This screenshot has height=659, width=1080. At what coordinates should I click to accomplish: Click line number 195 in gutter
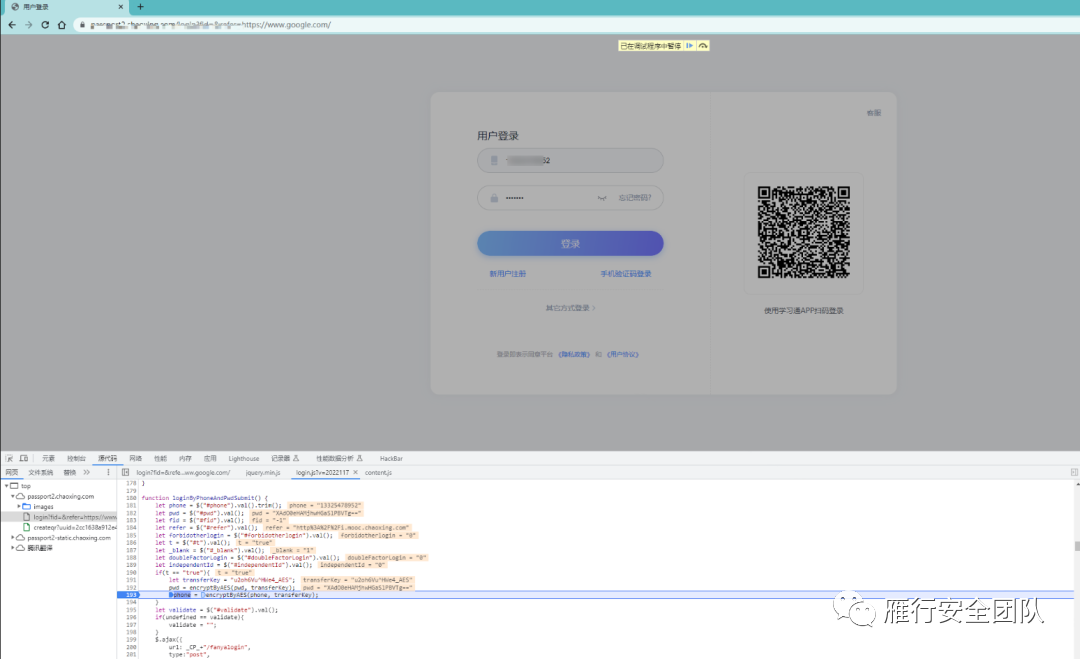pyautogui.click(x=131, y=609)
